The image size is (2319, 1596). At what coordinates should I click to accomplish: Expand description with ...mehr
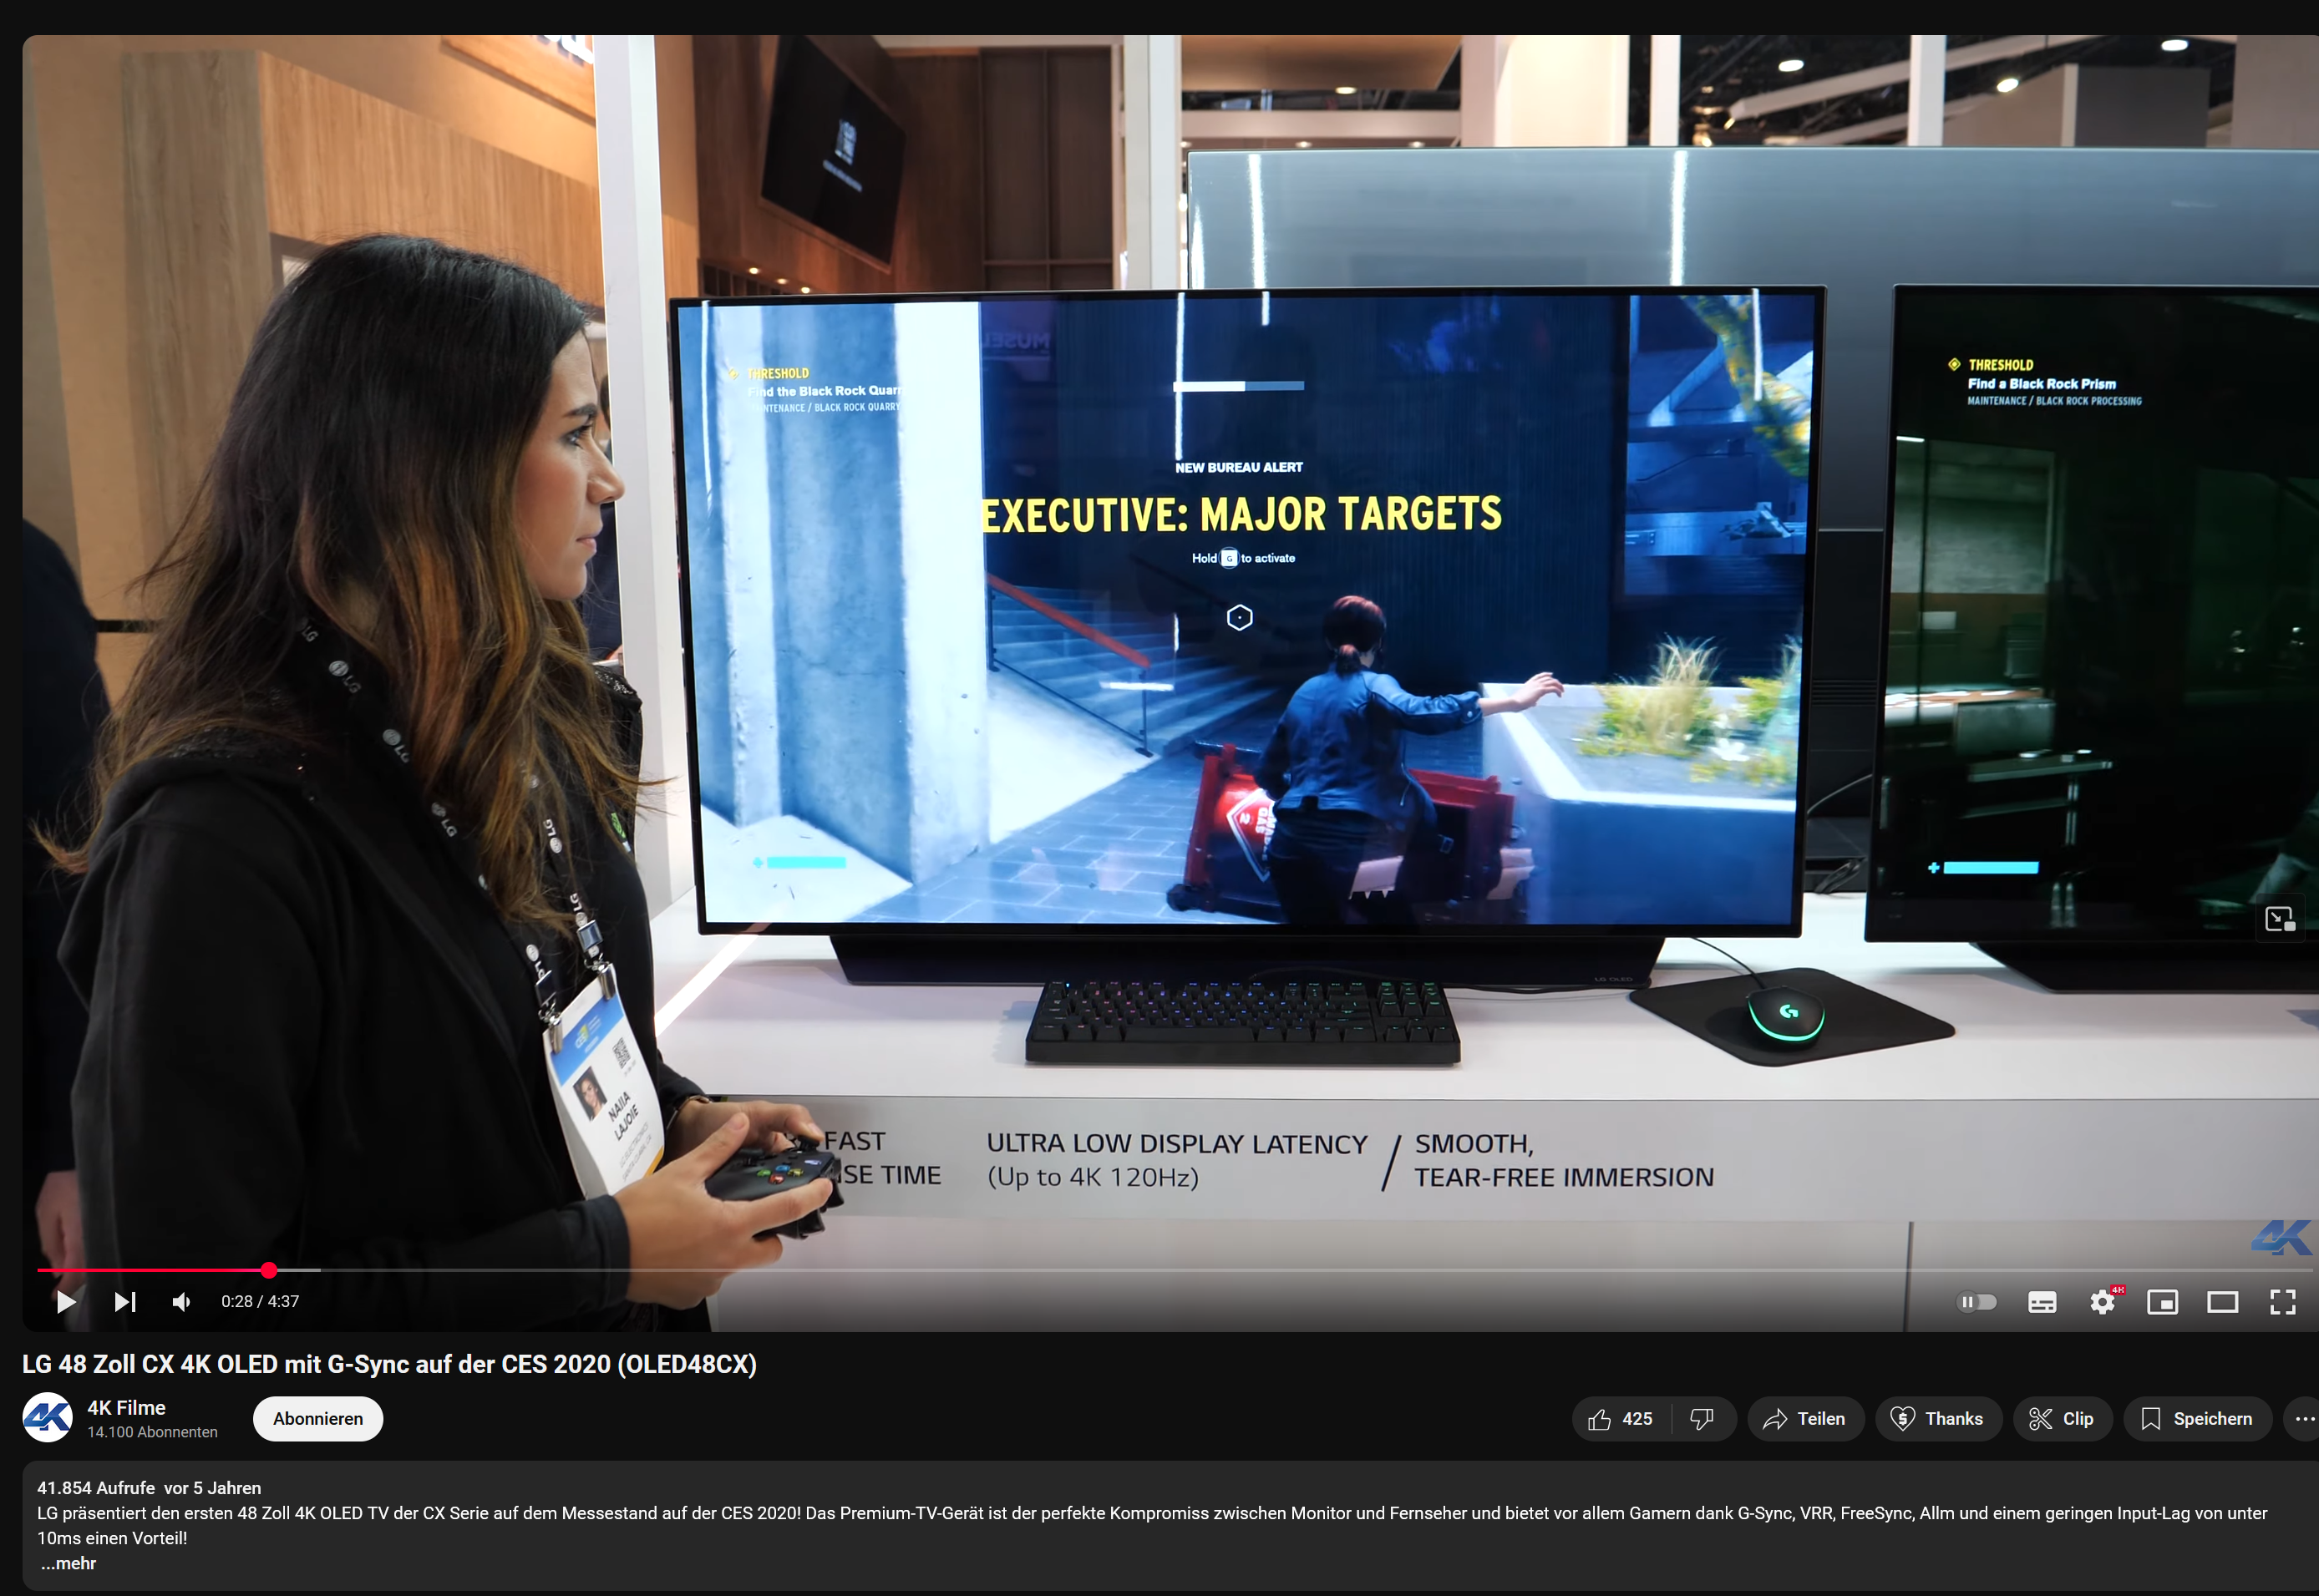(68, 1563)
